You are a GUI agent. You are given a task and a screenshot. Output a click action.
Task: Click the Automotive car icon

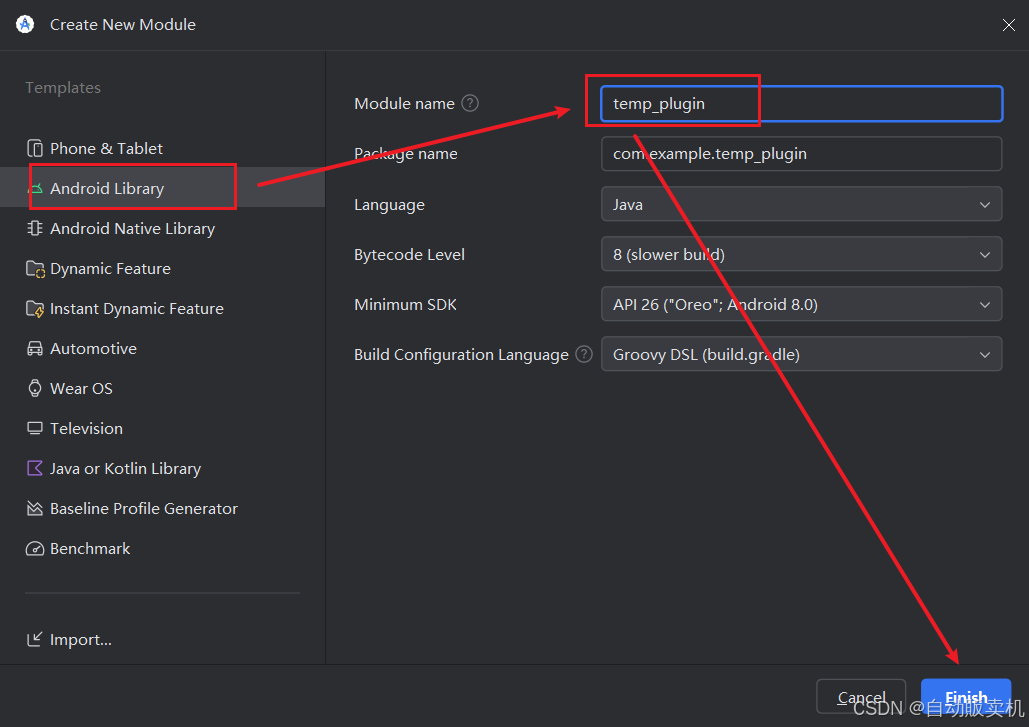(35, 348)
